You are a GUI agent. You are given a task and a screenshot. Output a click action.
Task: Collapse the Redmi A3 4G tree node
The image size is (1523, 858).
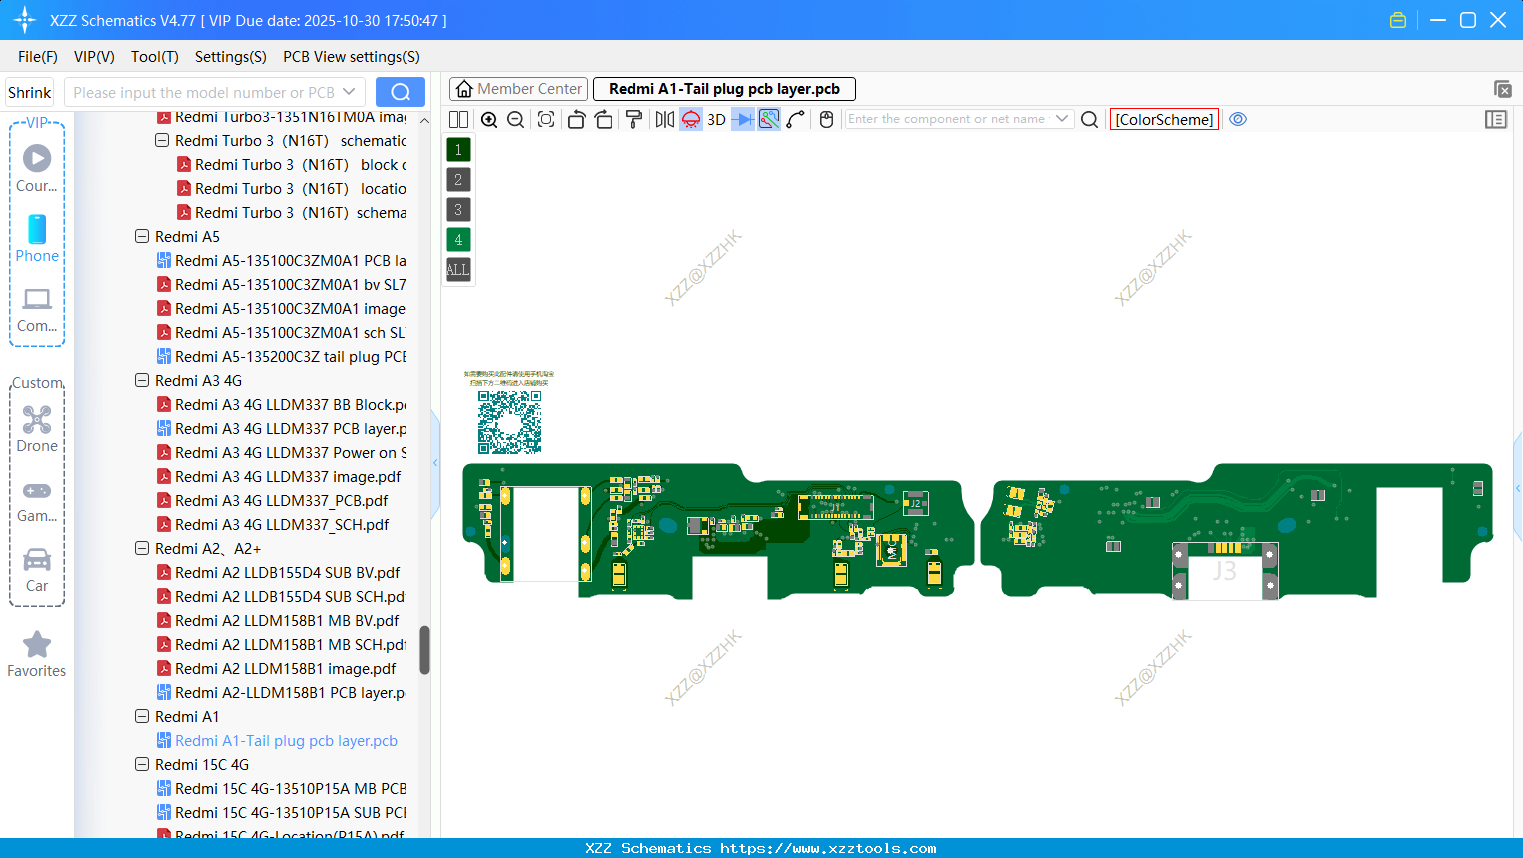[142, 380]
